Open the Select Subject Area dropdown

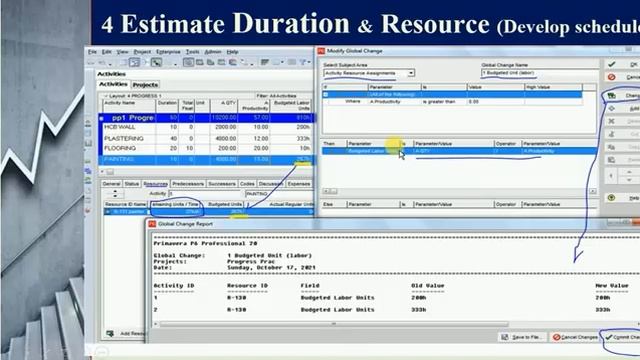click(x=411, y=73)
